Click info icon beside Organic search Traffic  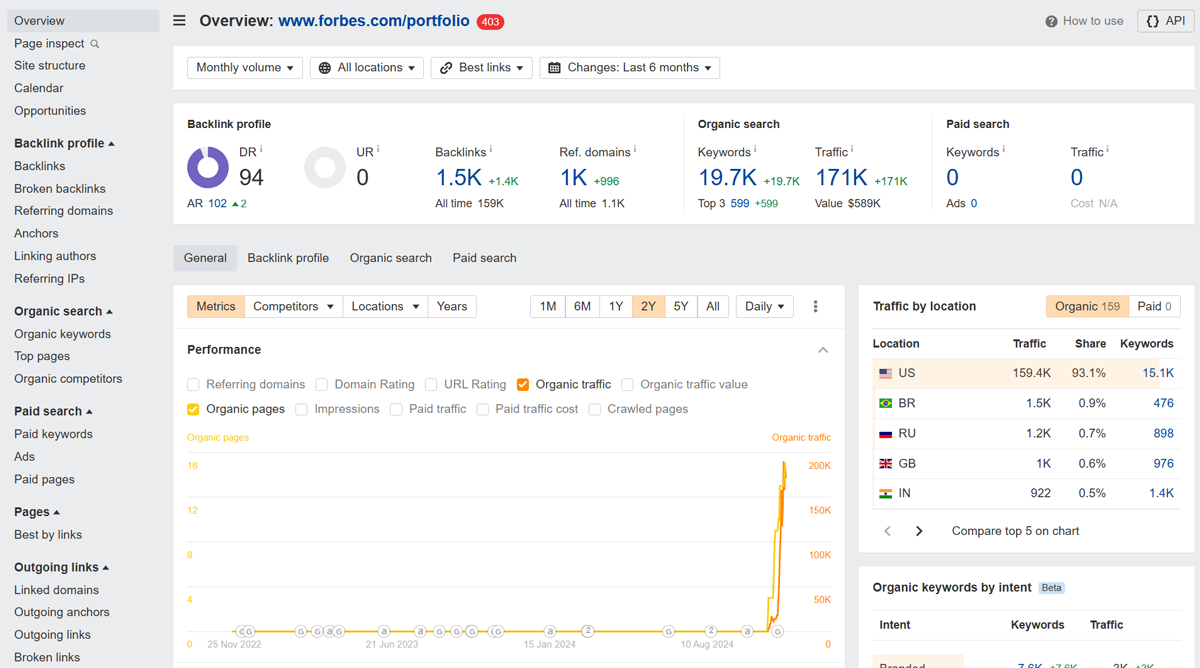coord(852,150)
